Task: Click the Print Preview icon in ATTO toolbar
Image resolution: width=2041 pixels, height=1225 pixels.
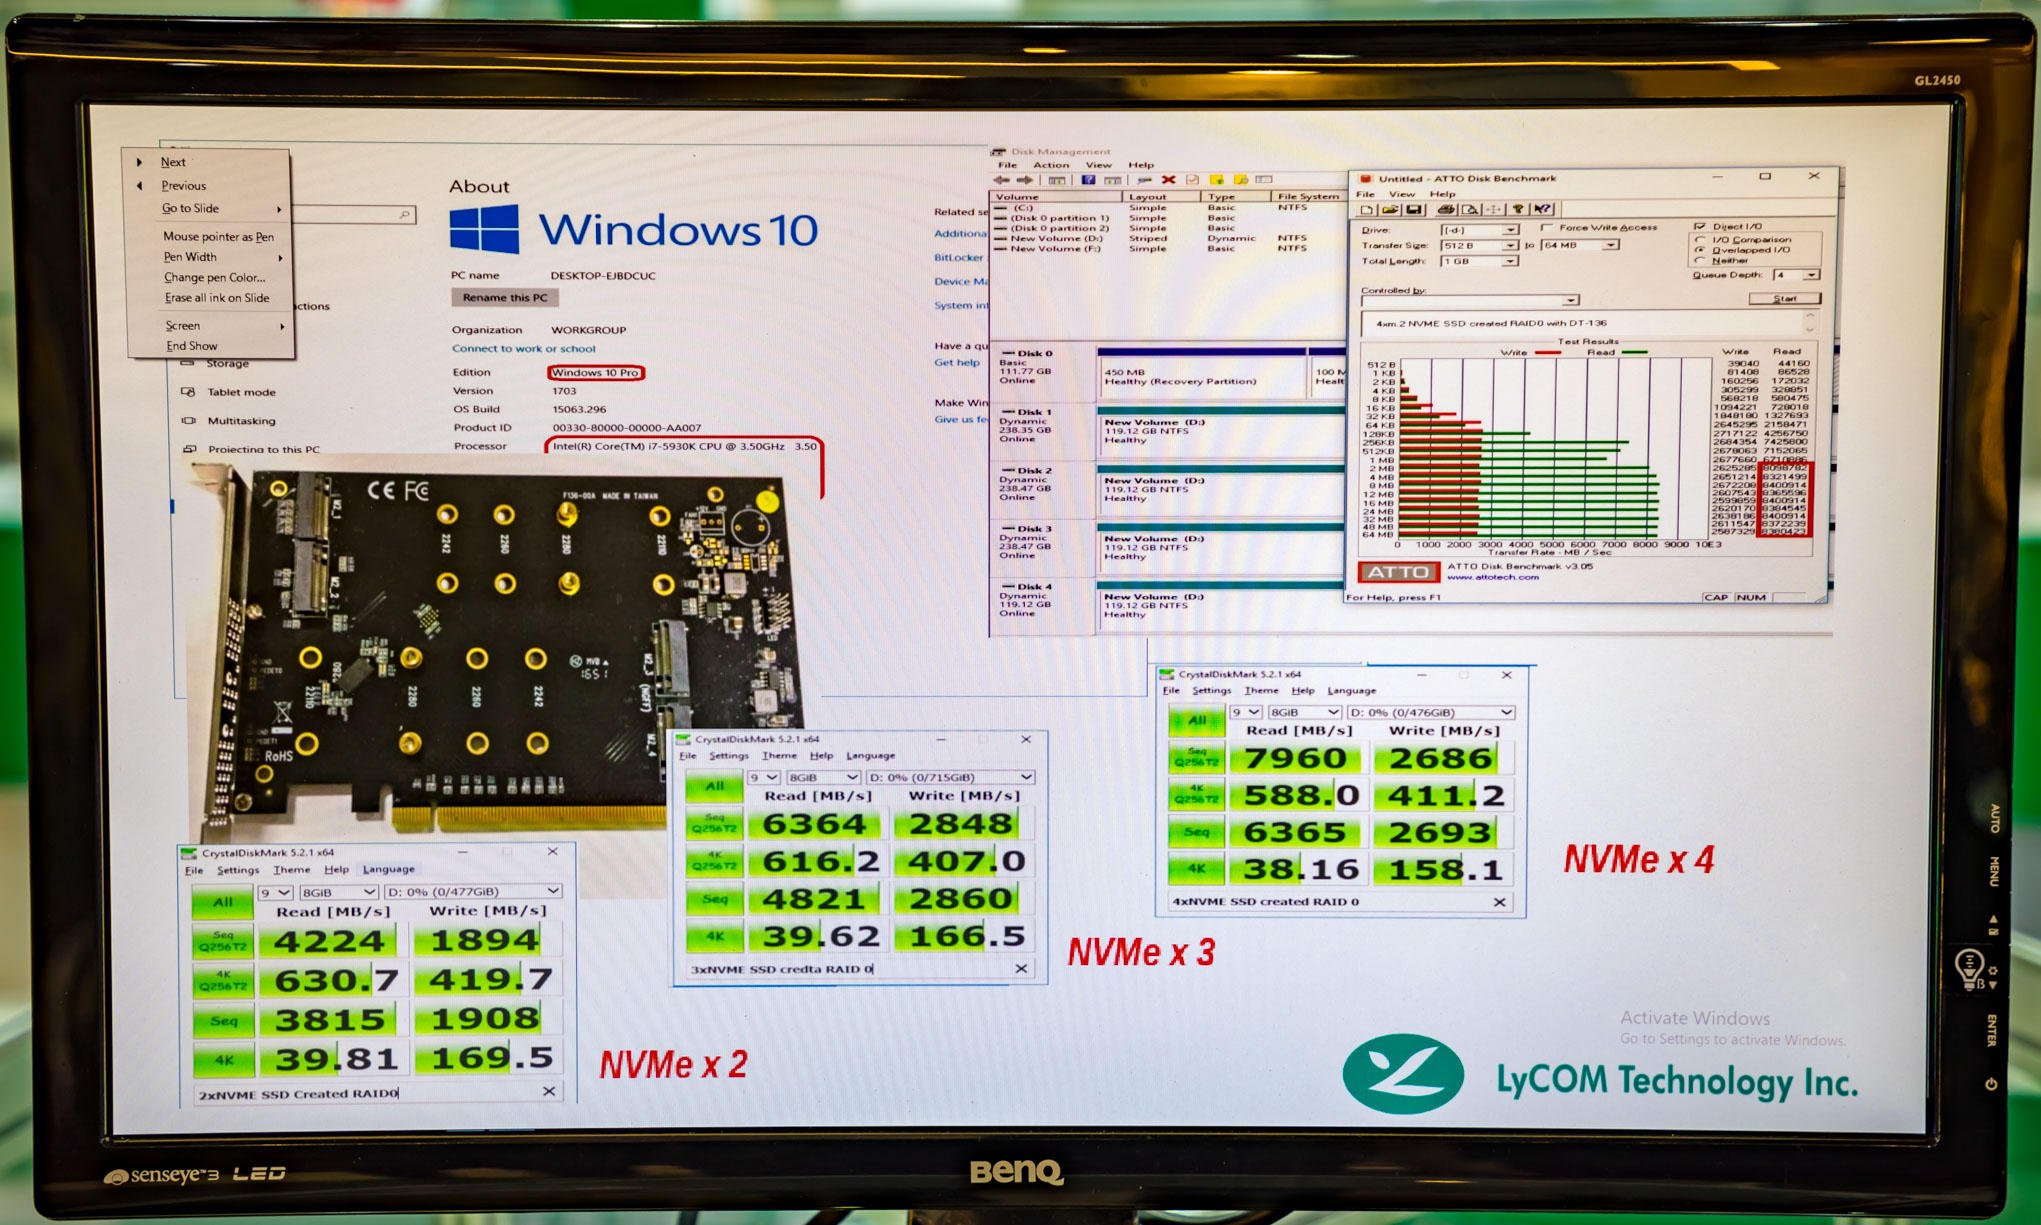Action: 1469,210
